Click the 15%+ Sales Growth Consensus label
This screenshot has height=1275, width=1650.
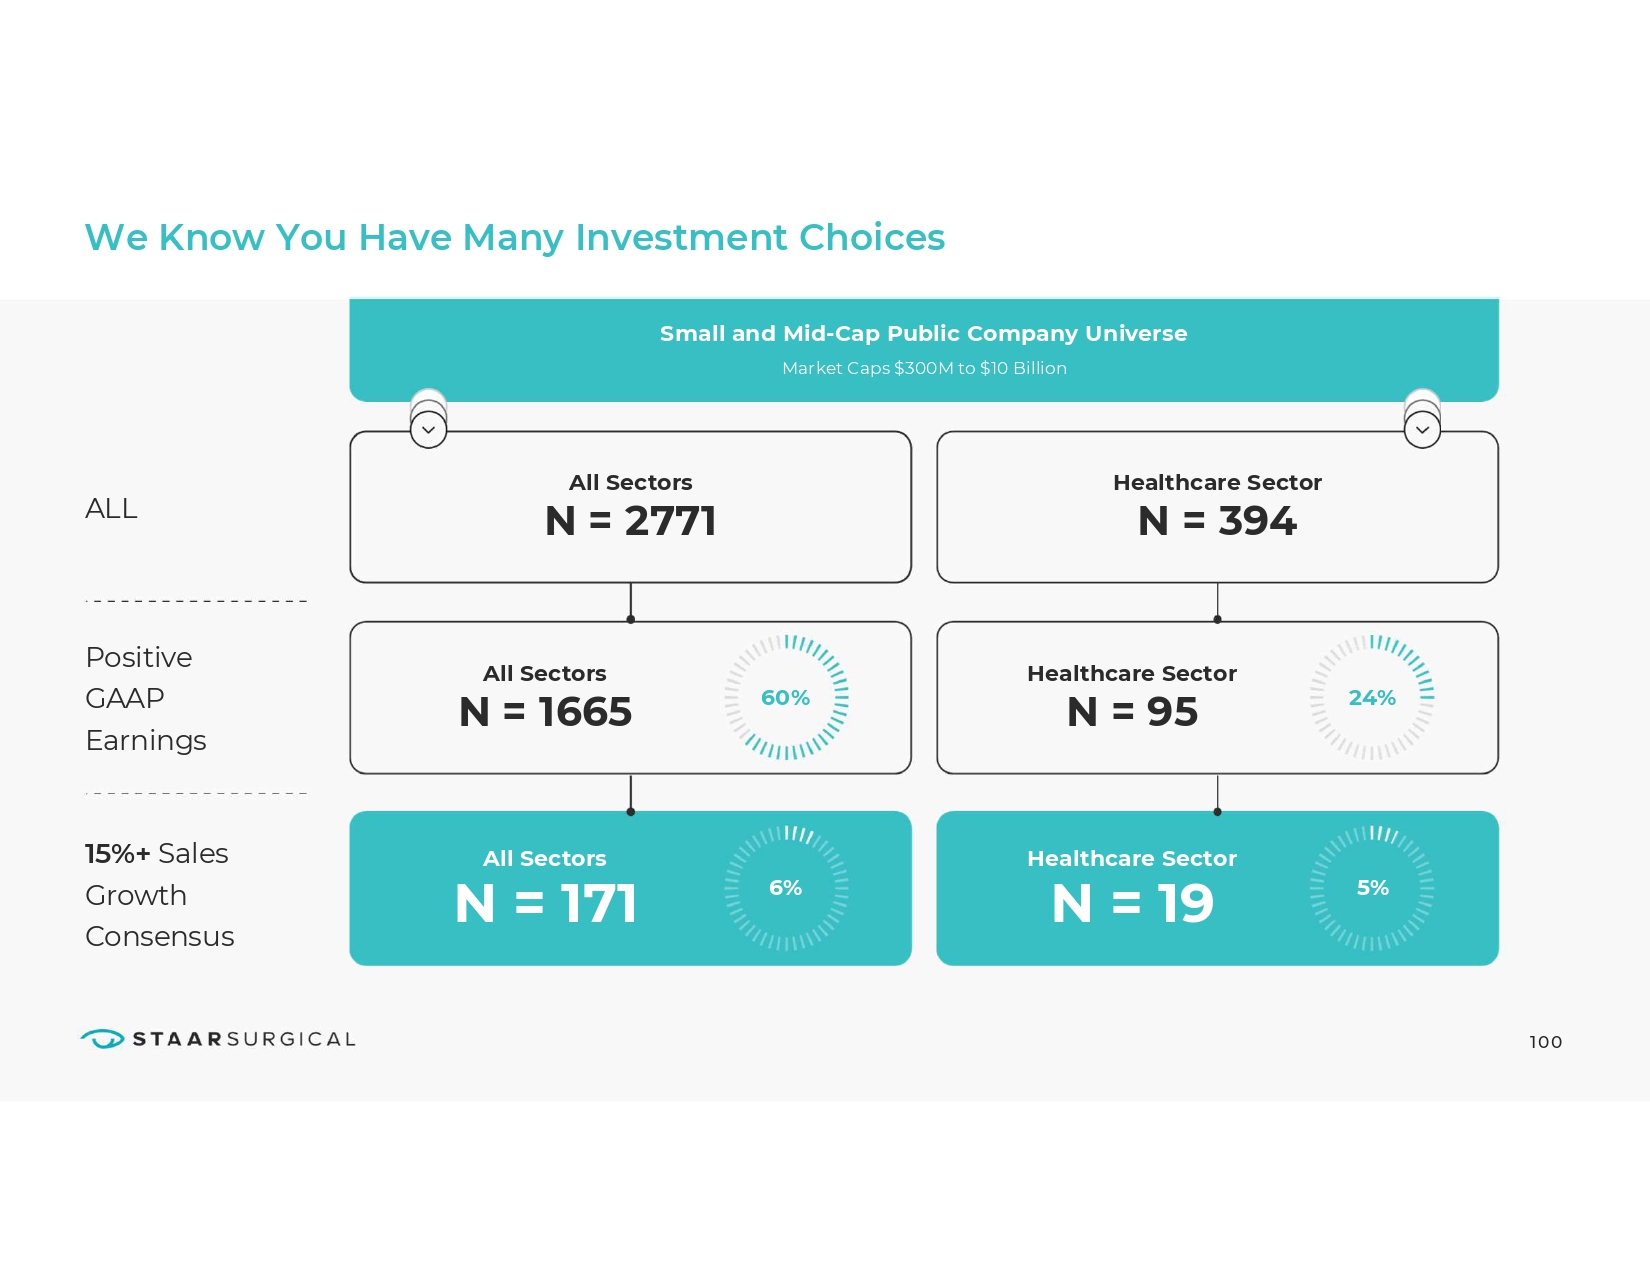pos(159,895)
